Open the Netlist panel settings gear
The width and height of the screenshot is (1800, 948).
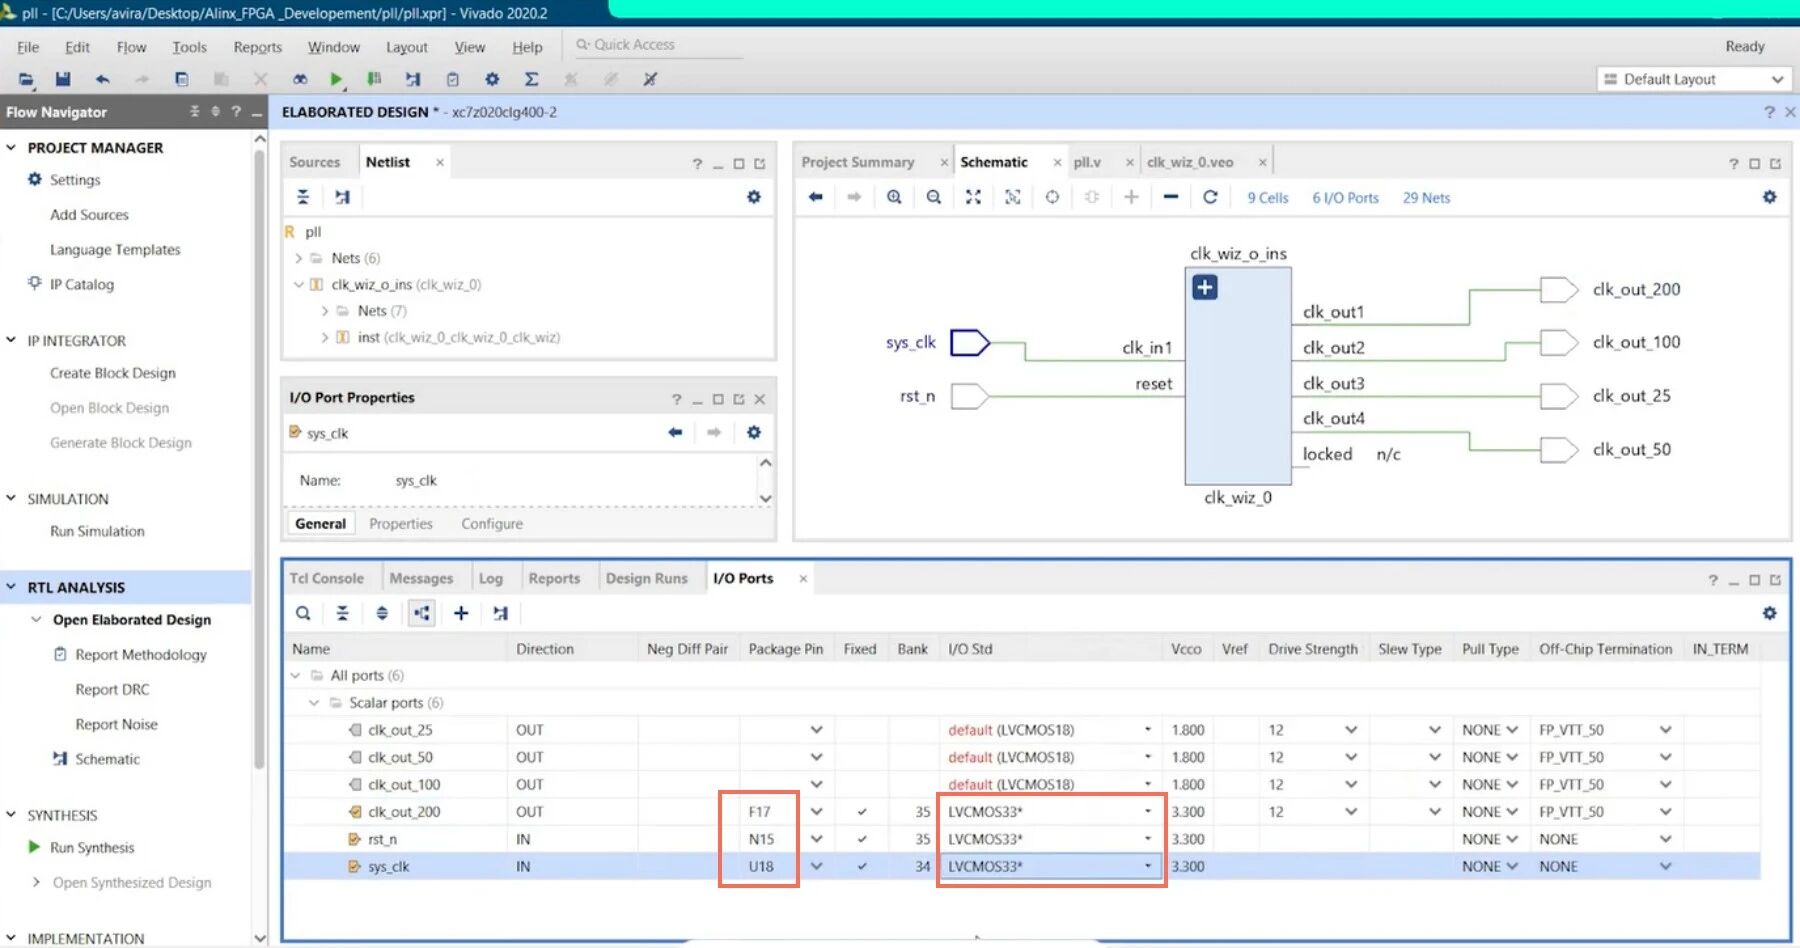[x=754, y=197]
